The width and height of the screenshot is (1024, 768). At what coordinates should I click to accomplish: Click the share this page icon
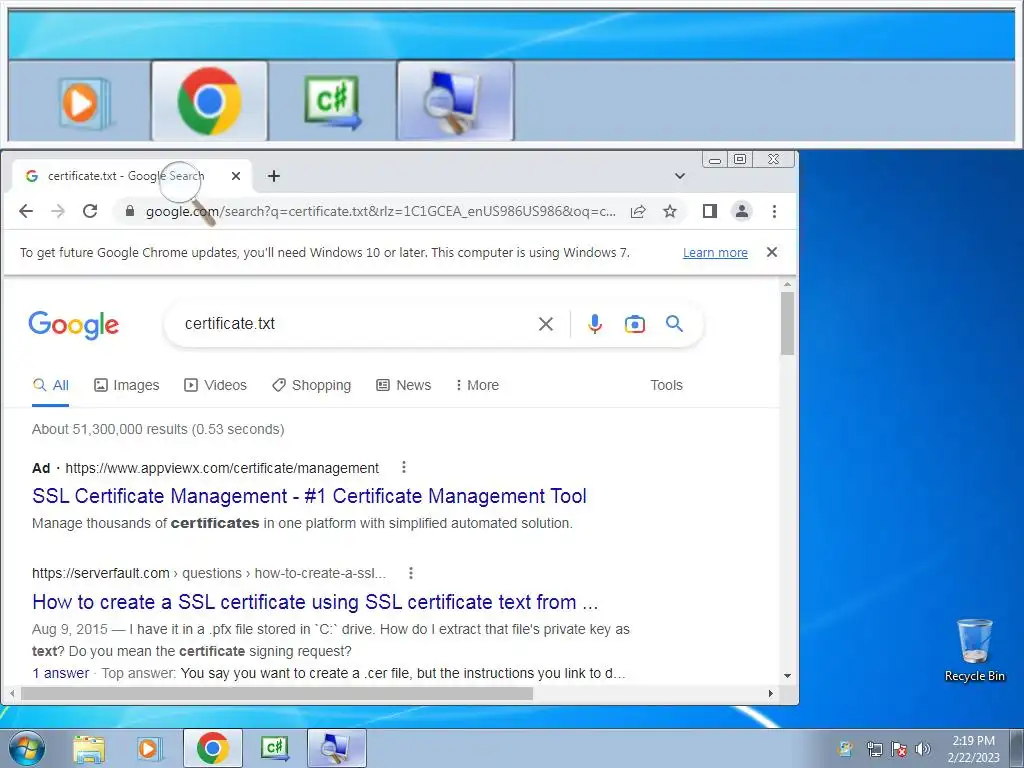click(638, 211)
